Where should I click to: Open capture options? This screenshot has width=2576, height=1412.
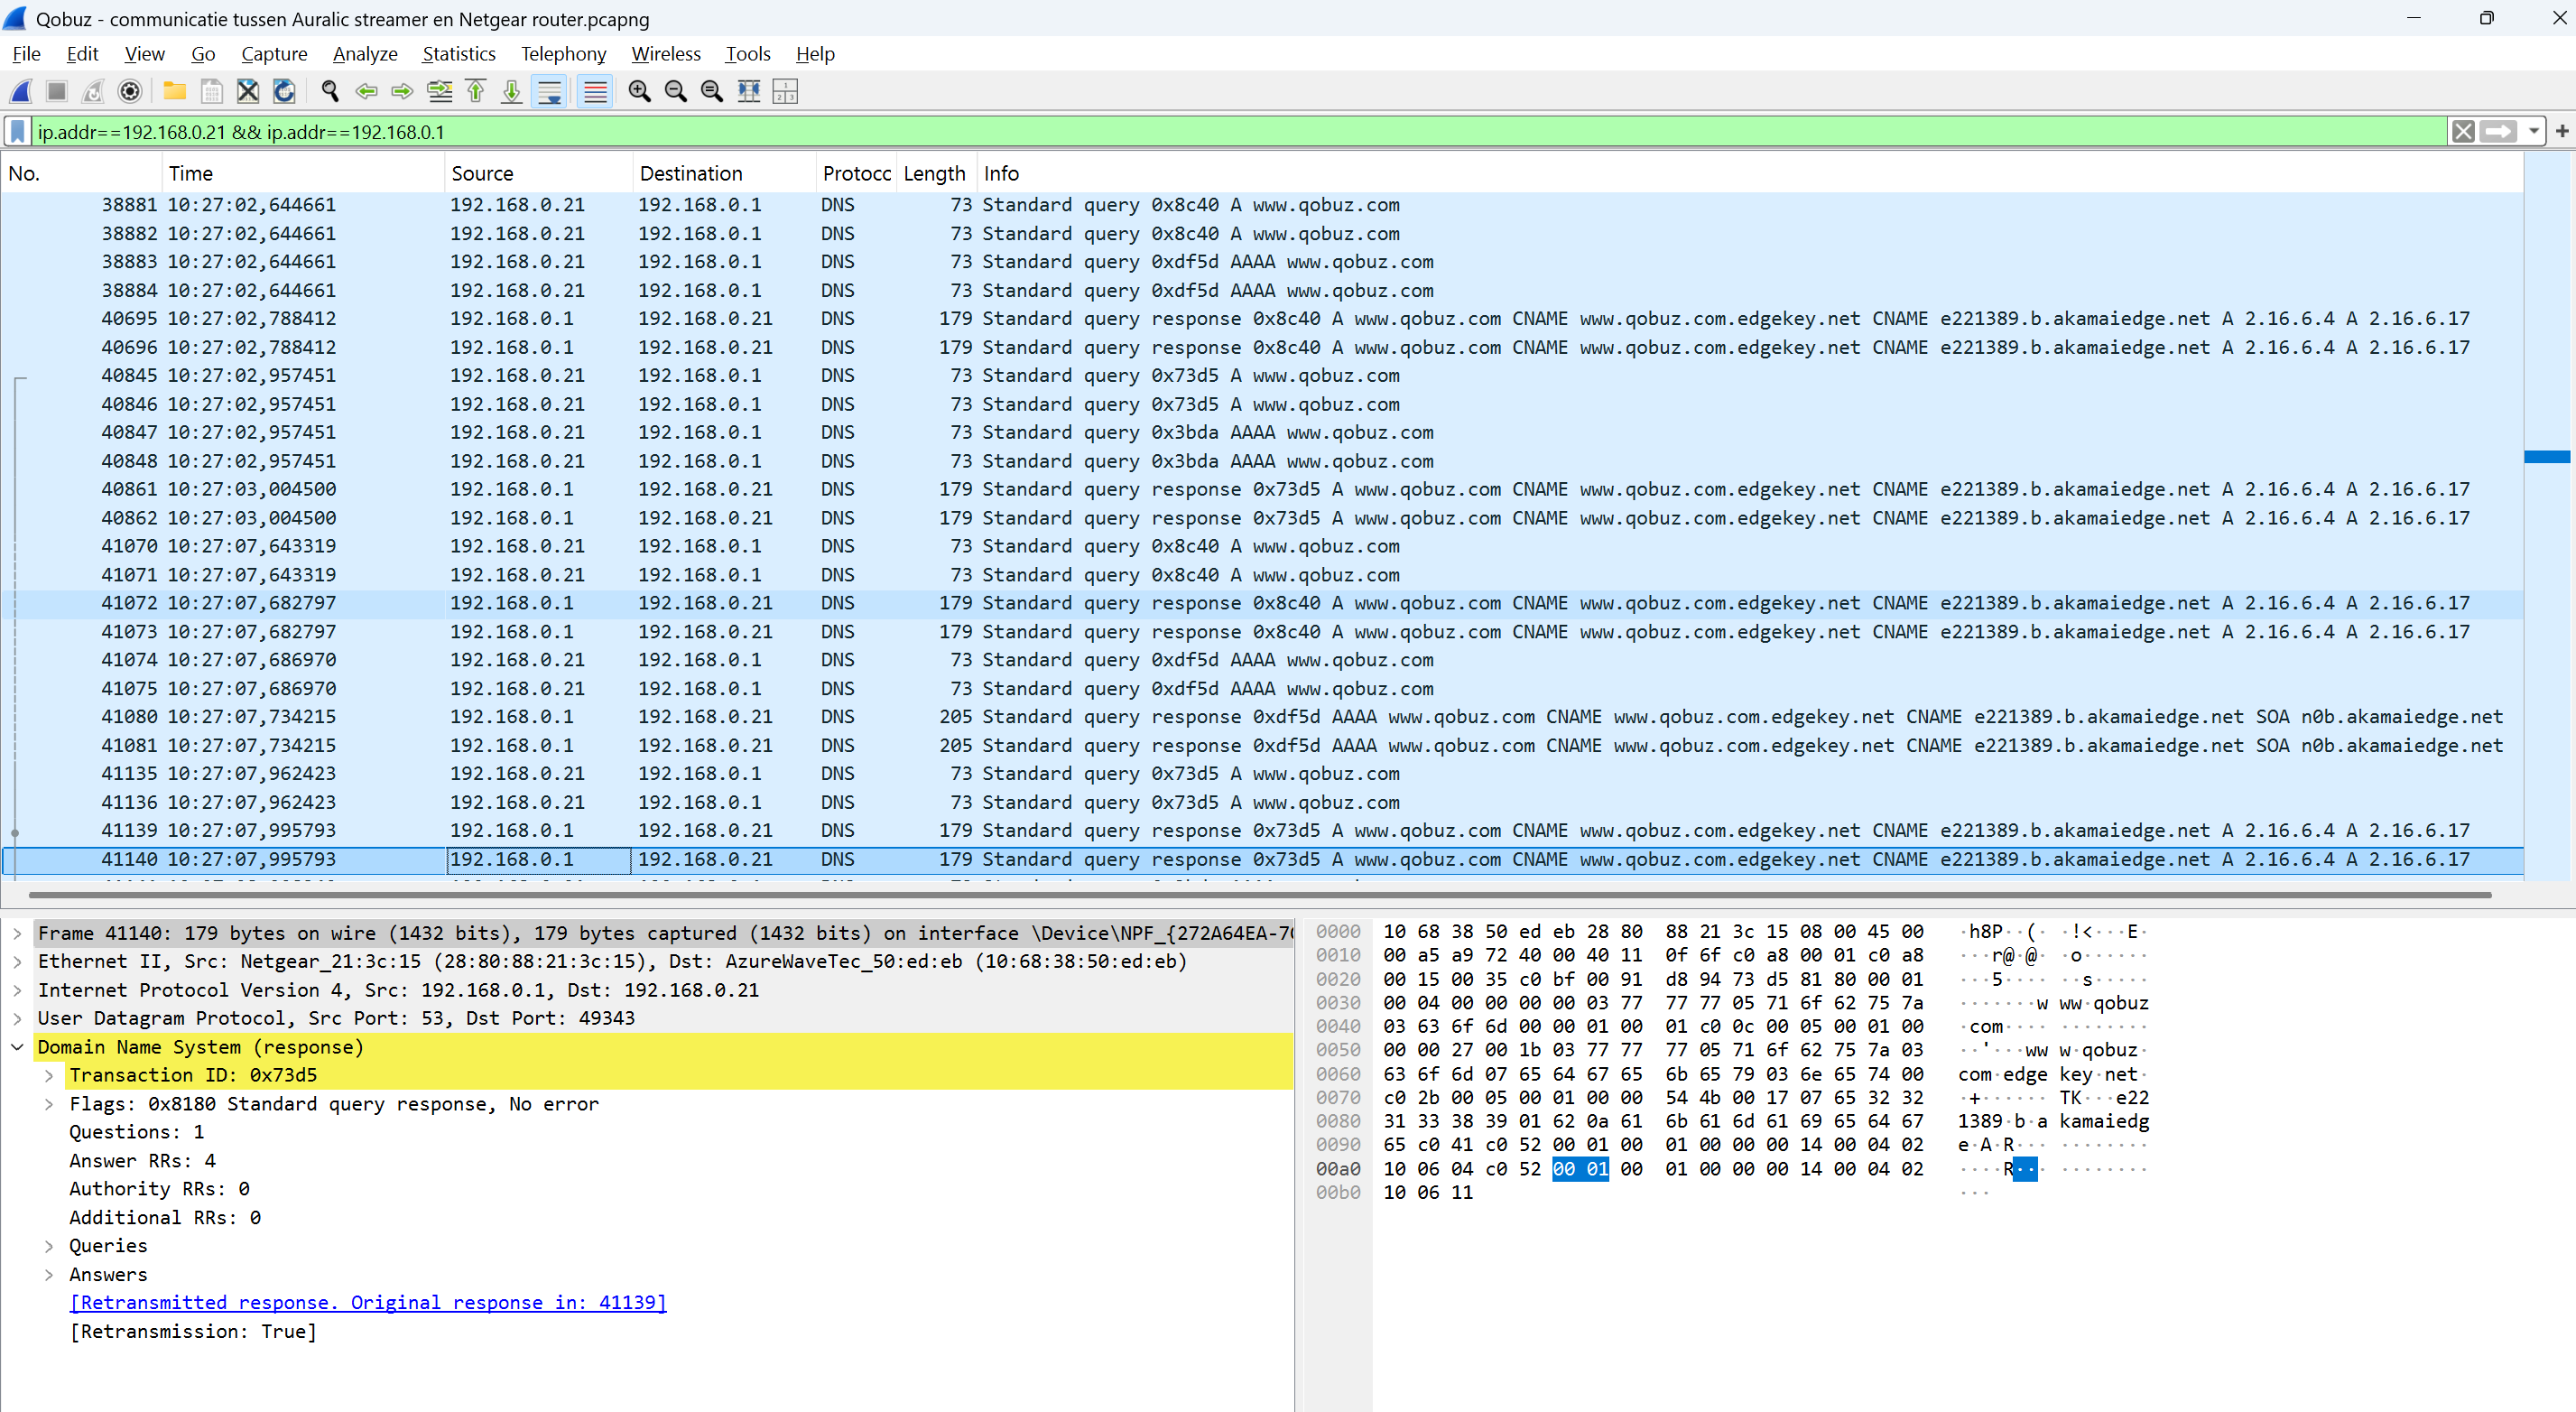point(130,92)
